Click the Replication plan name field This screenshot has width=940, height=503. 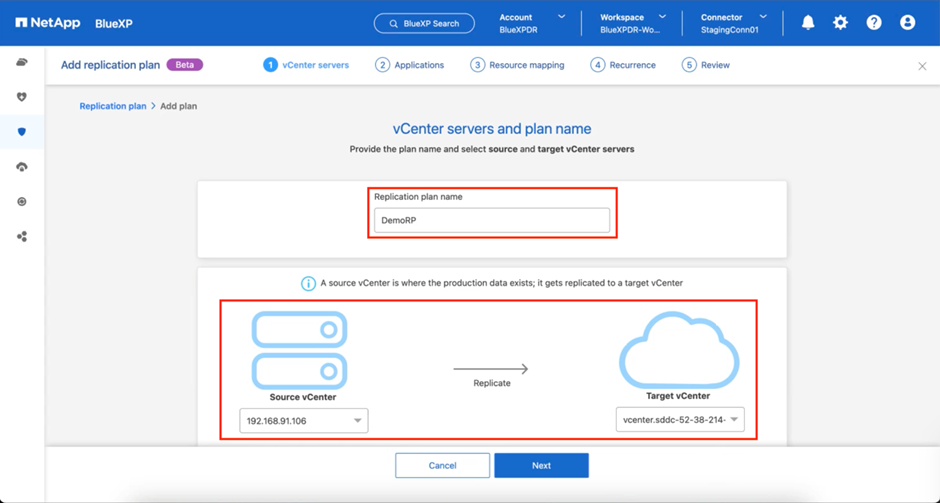[x=491, y=220]
